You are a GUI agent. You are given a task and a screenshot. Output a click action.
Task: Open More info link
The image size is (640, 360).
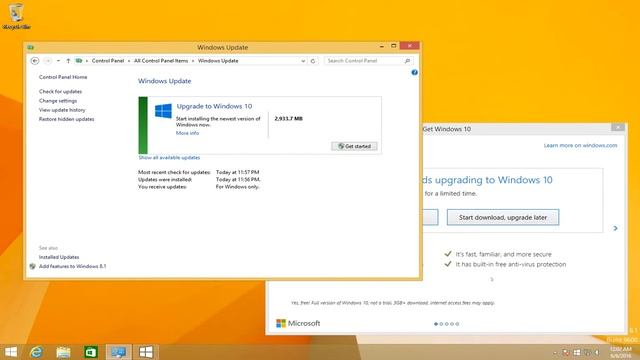coord(187,133)
